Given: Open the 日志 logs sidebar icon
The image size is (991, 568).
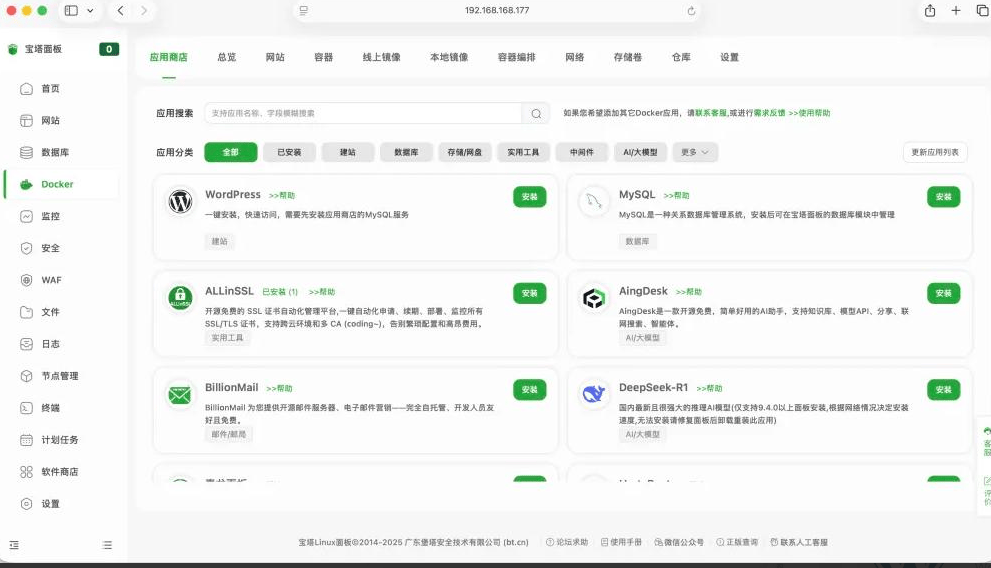Looking at the screenshot, I should click(26, 344).
